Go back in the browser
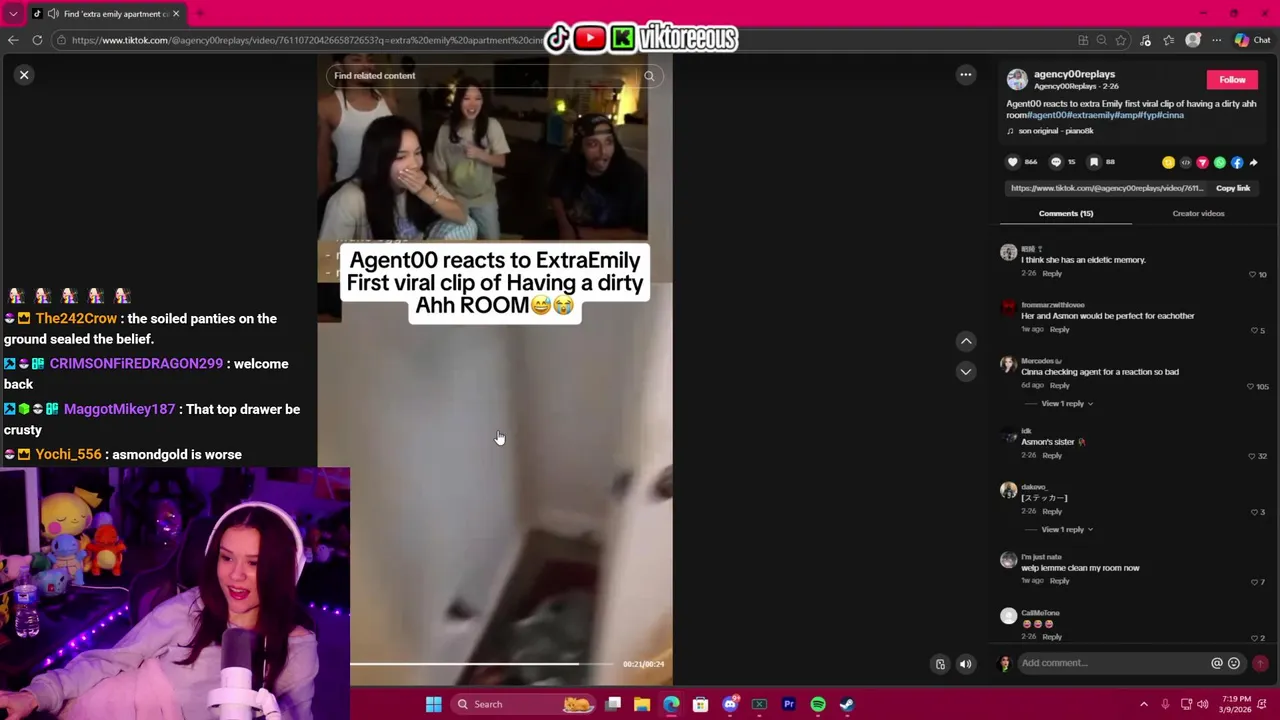1280x720 pixels. [13, 40]
